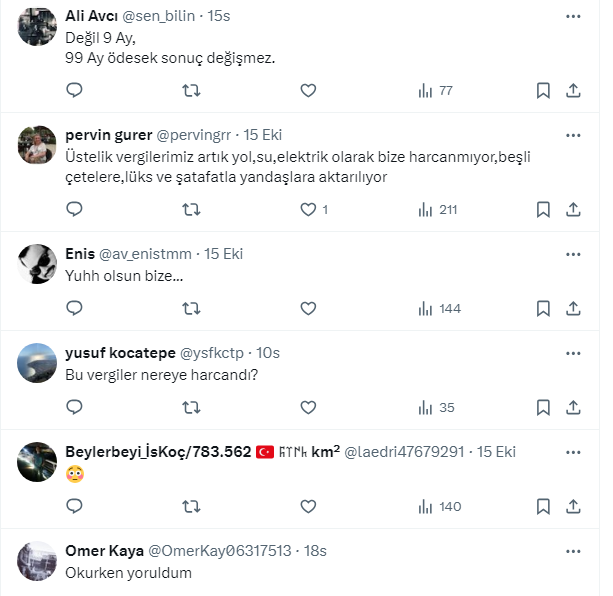Like Ali Avcı's tweet

308,90
